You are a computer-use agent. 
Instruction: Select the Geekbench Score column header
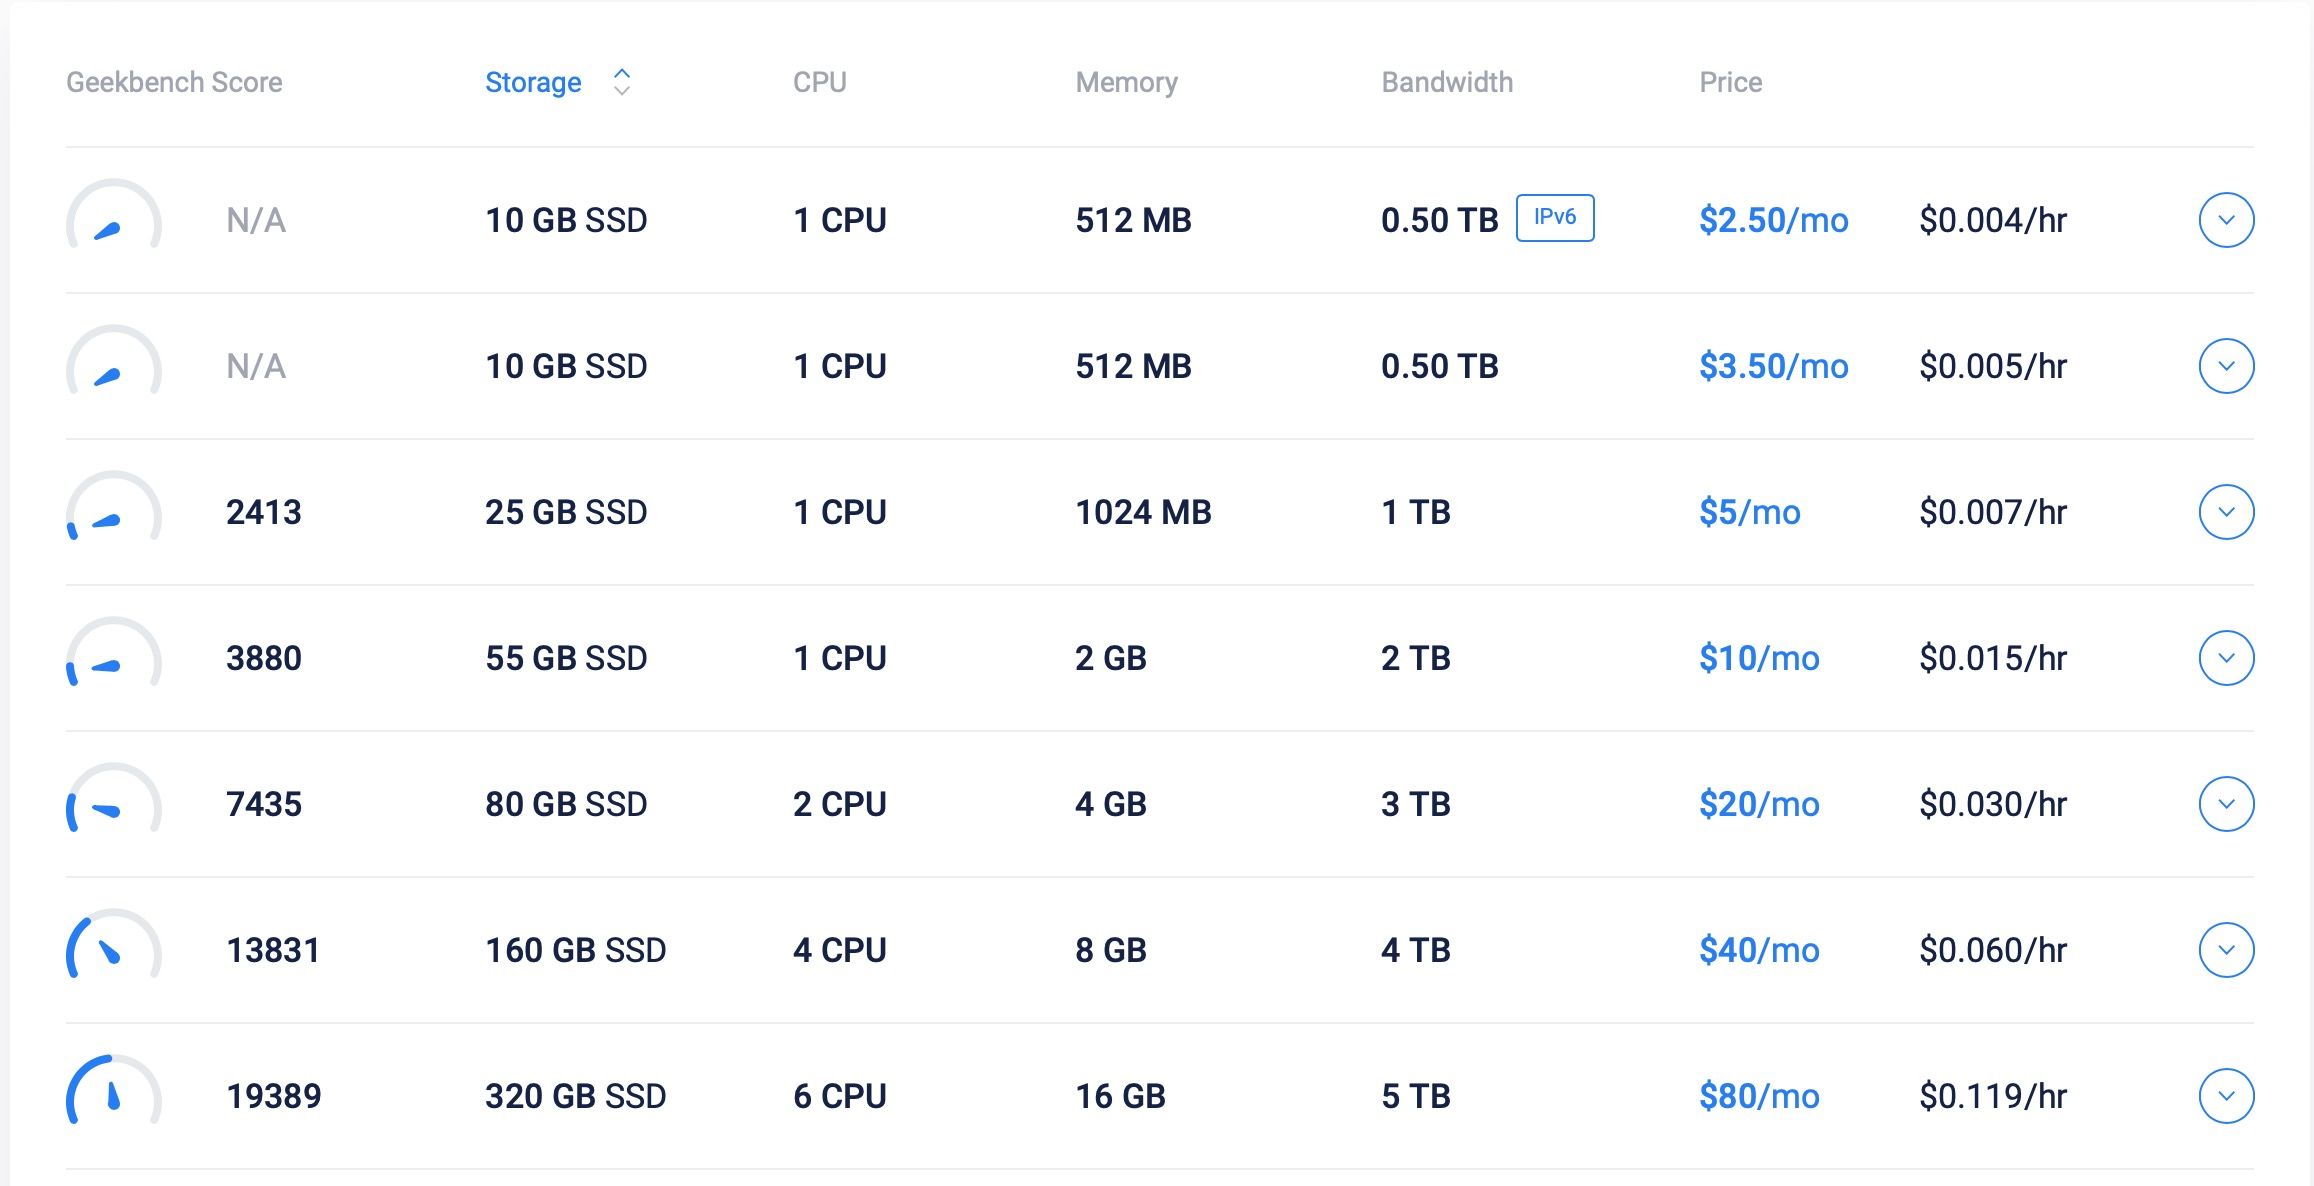click(174, 82)
